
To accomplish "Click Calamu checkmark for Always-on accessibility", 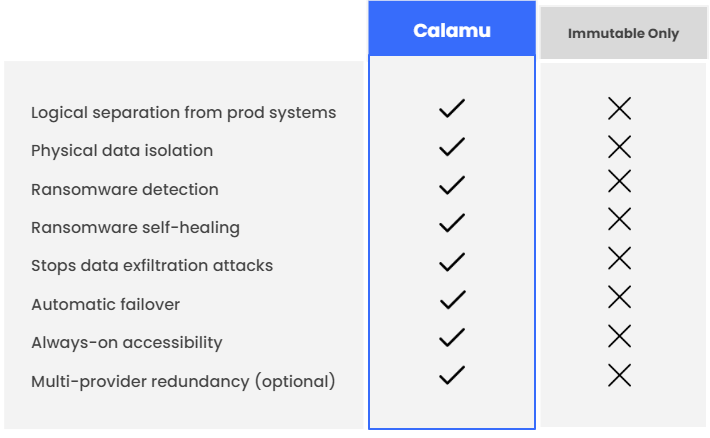I will pyautogui.click(x=452, y=337).
